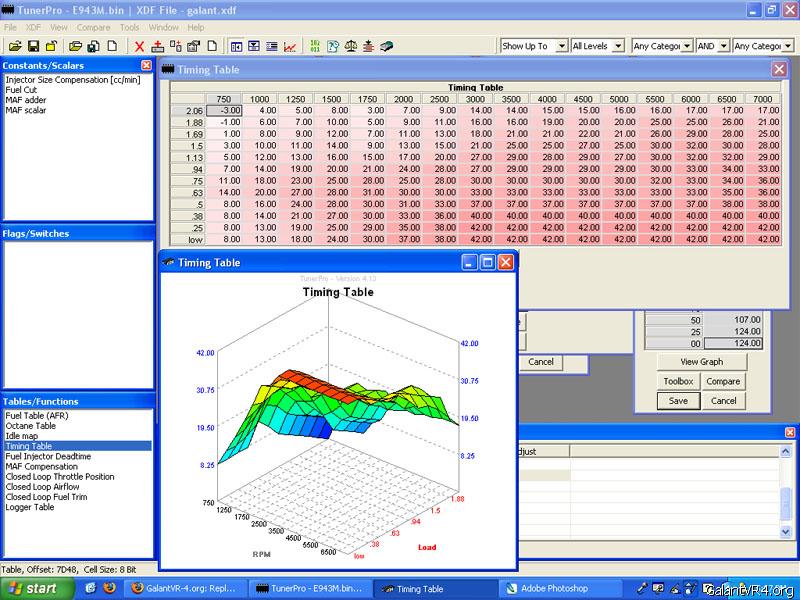This screenshot has width=800, height=600.
Task: Open the AND operator dropdown
Action: 722,46
